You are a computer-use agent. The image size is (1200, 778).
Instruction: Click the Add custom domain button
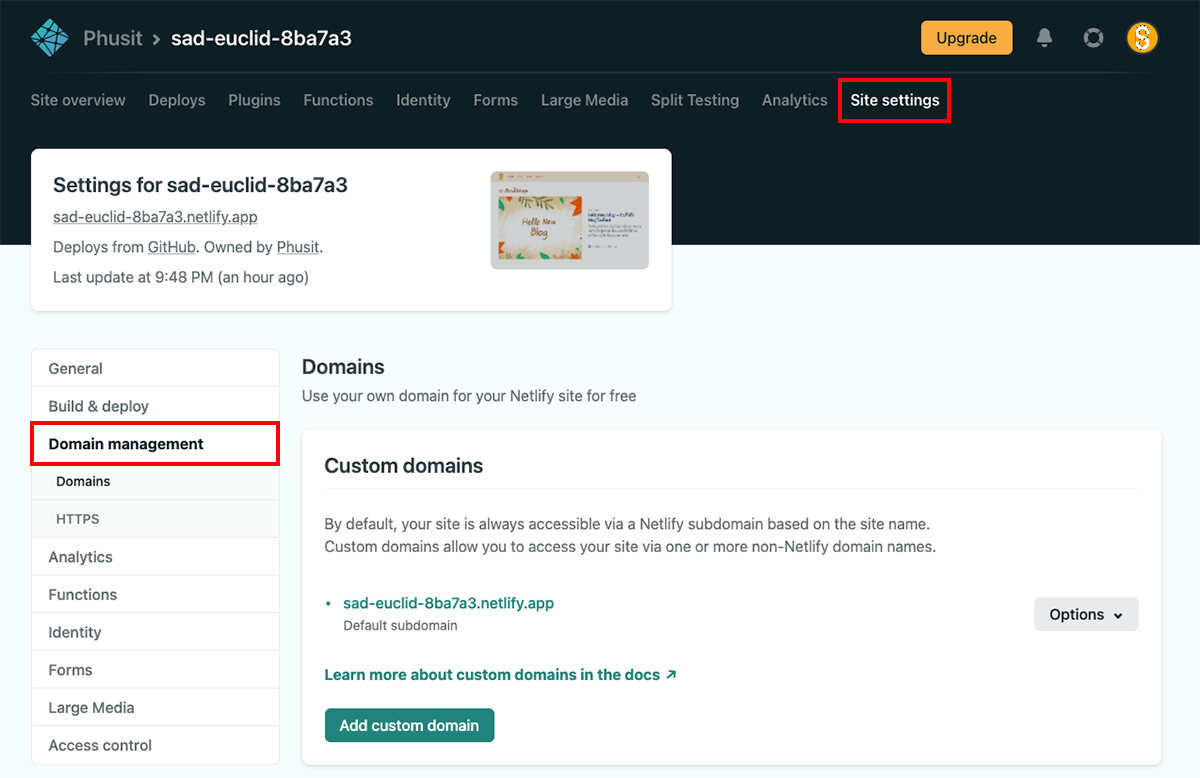(409, 725)
